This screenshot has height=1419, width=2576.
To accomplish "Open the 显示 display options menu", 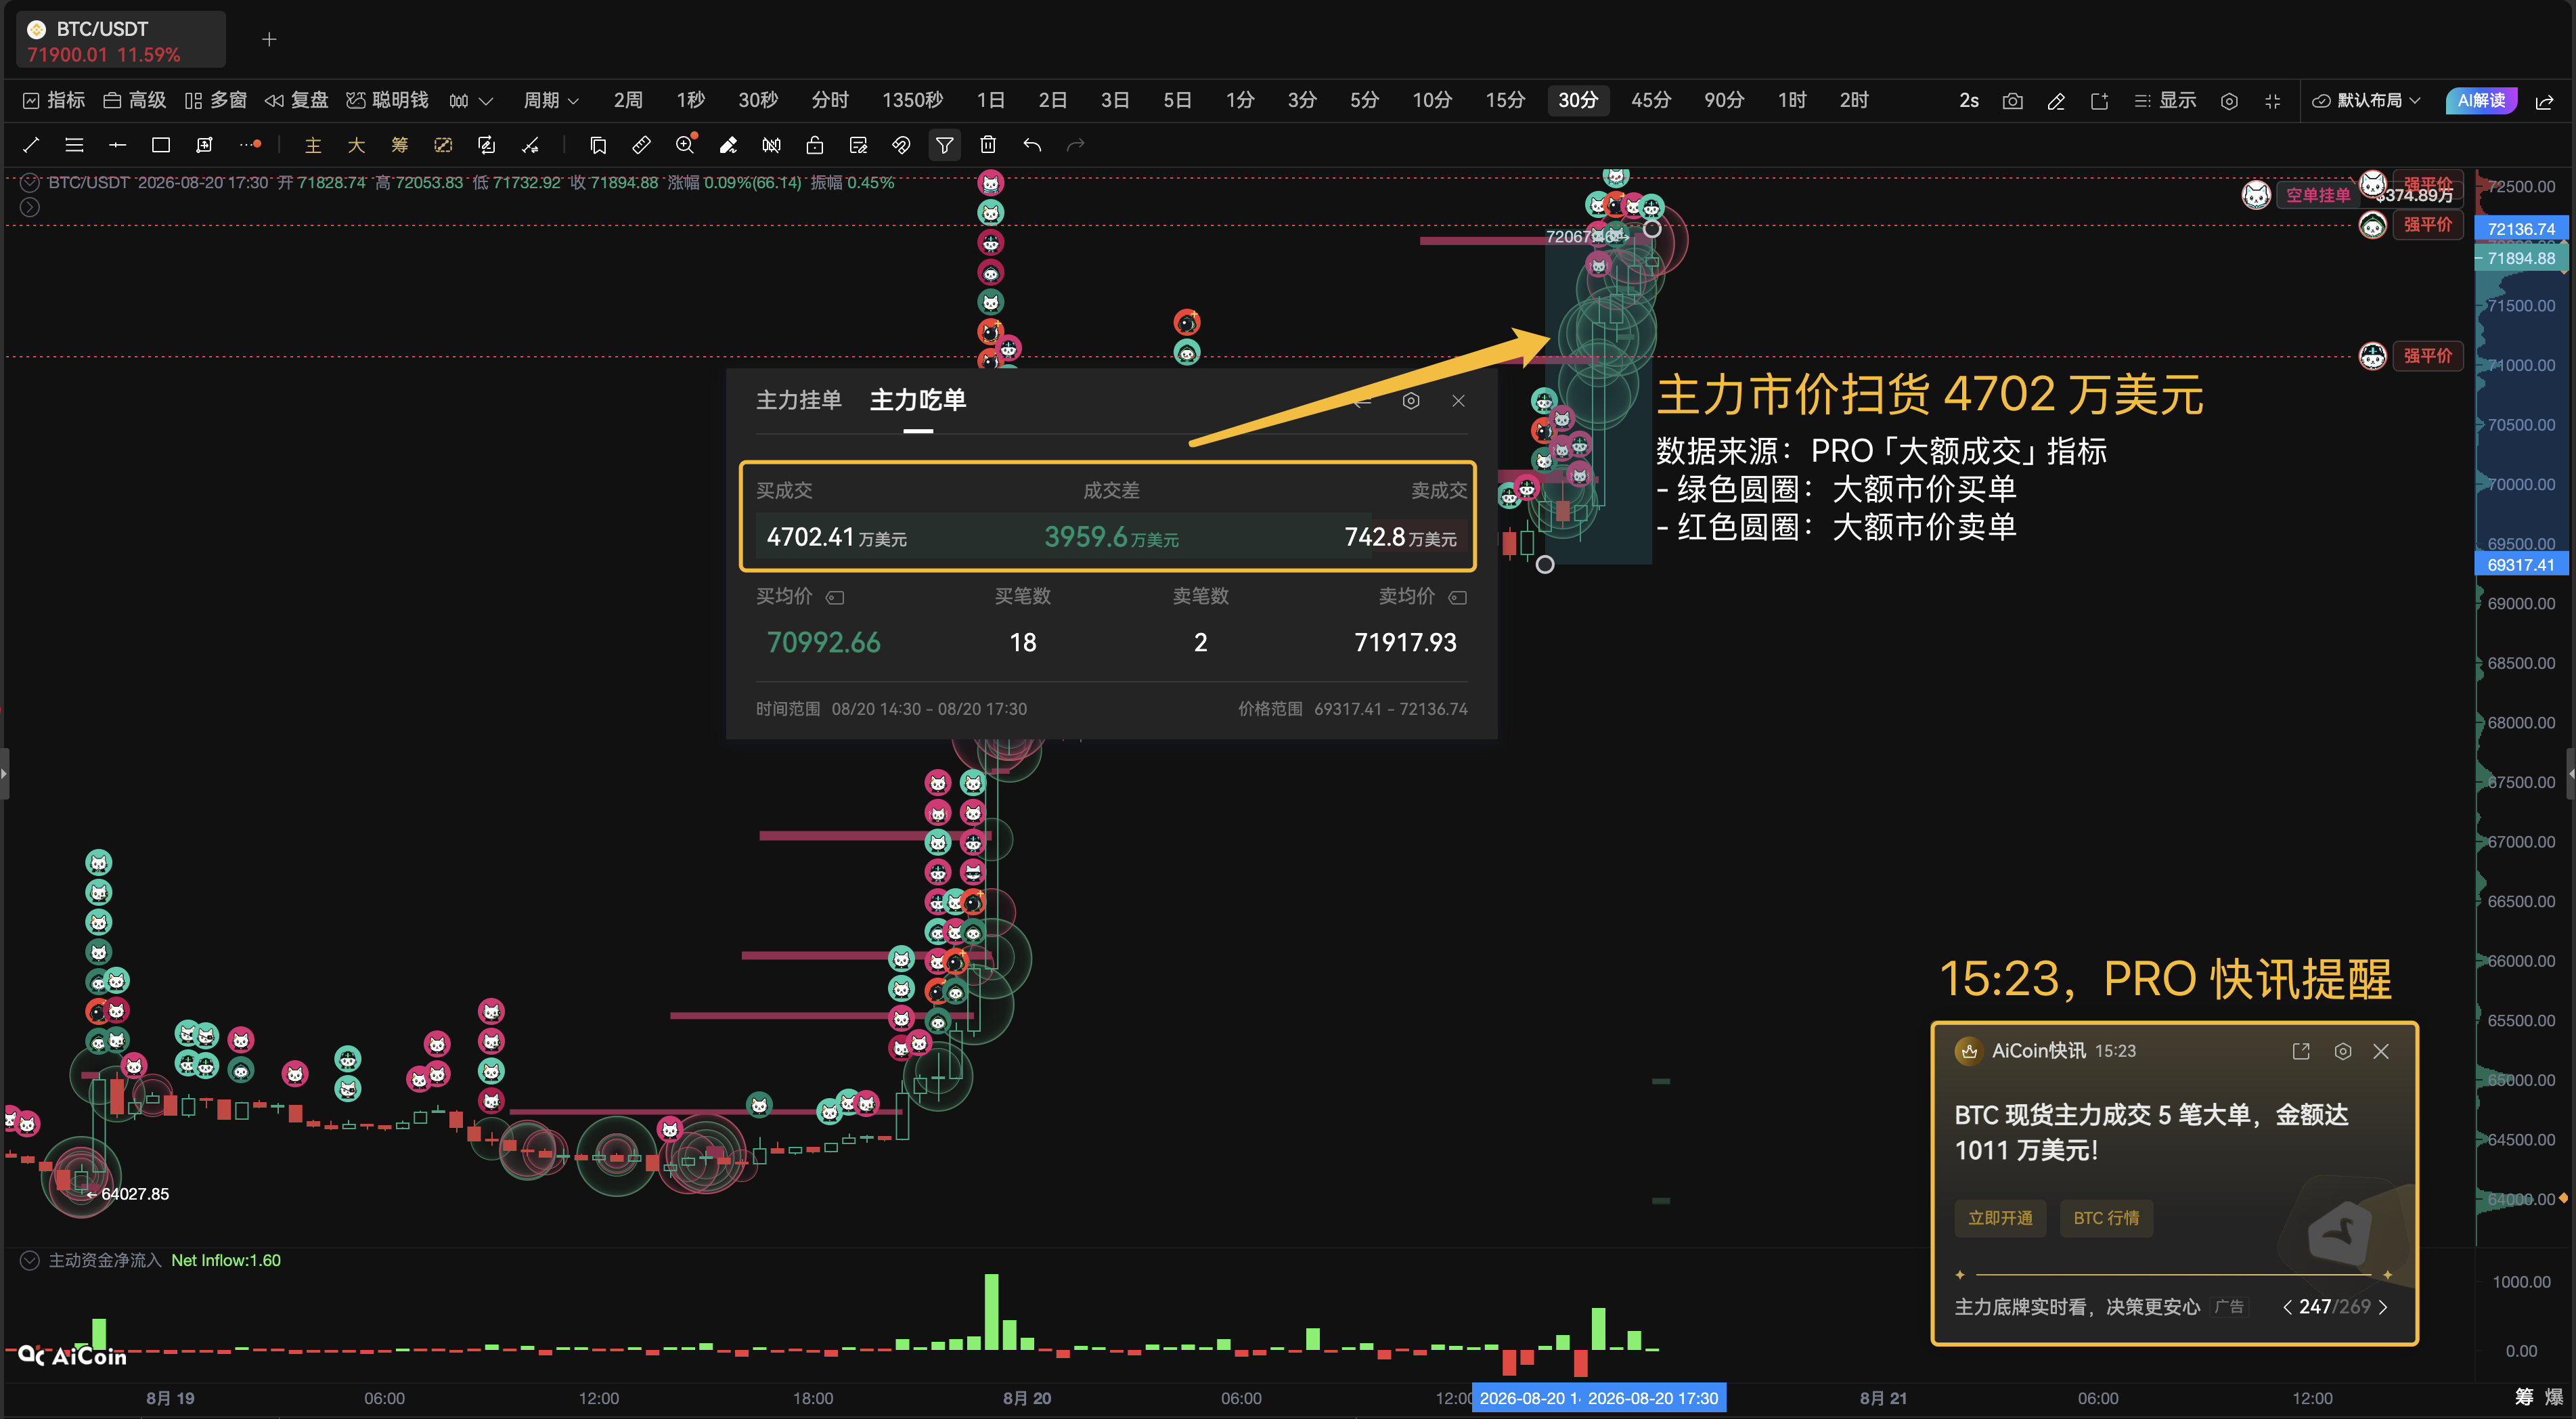I will point(2165,100).
